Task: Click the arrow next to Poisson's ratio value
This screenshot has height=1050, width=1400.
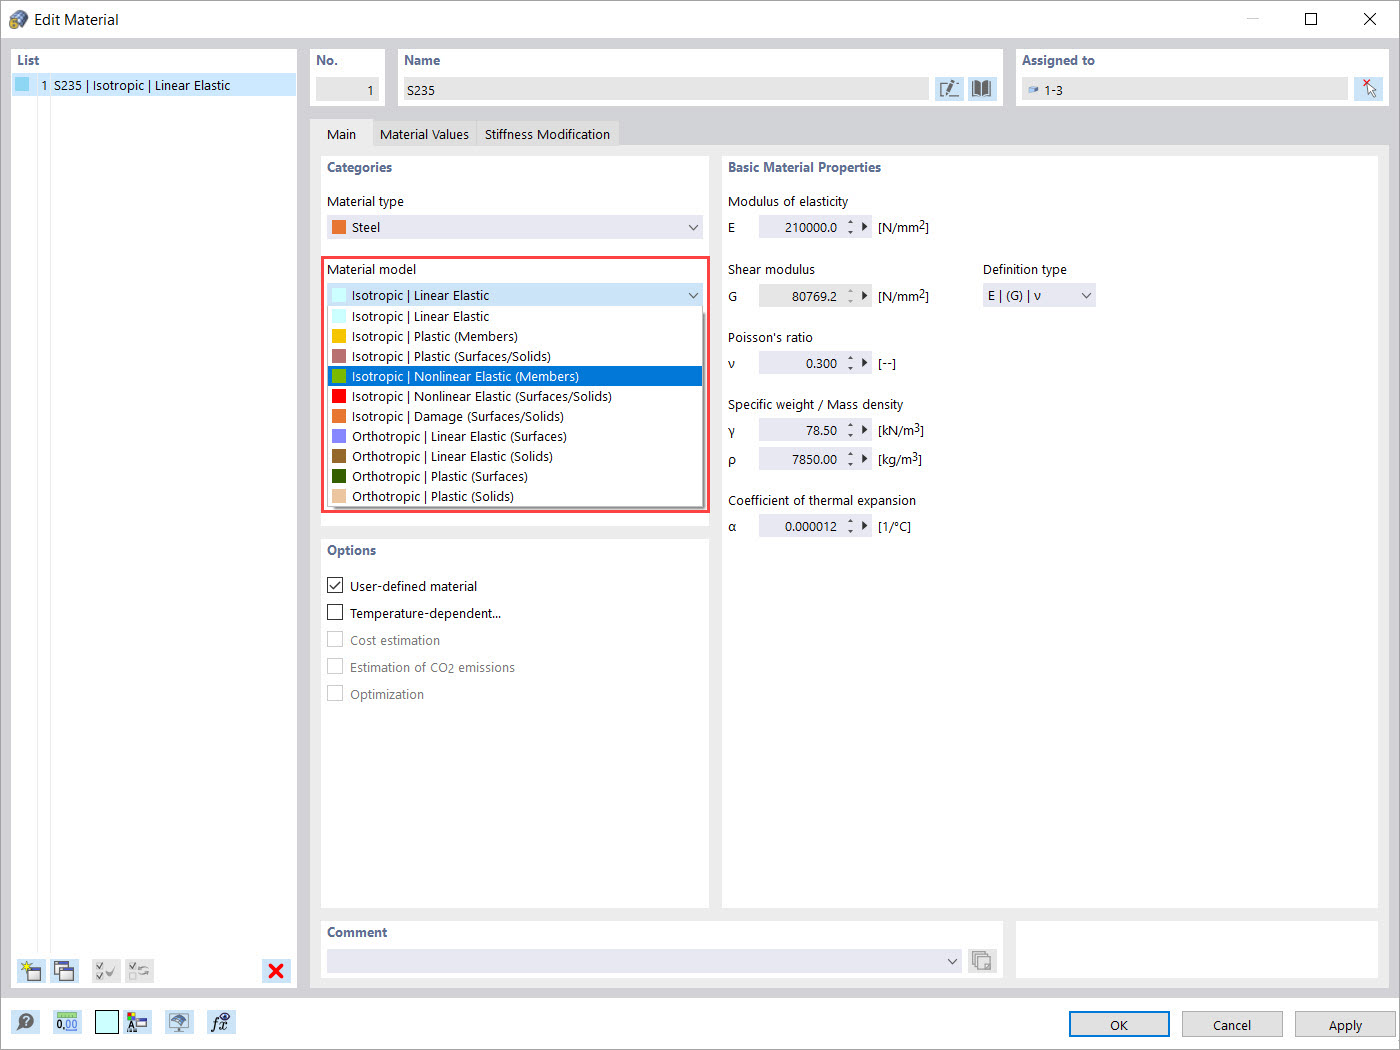Action: 865,363
